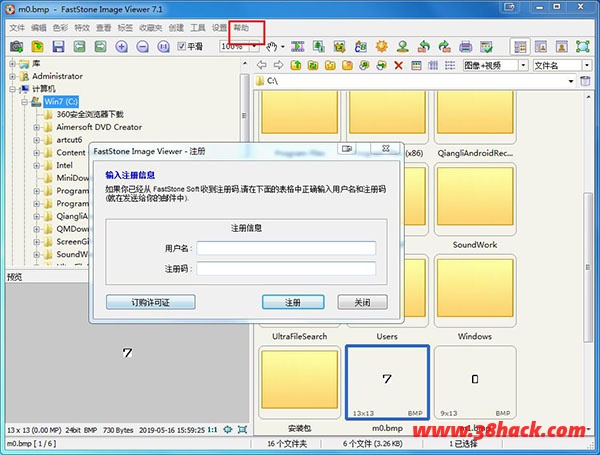The height and width of the screenshot is (455, 600).
Task: Click the open folder toolbar icon
Action: 37,47
